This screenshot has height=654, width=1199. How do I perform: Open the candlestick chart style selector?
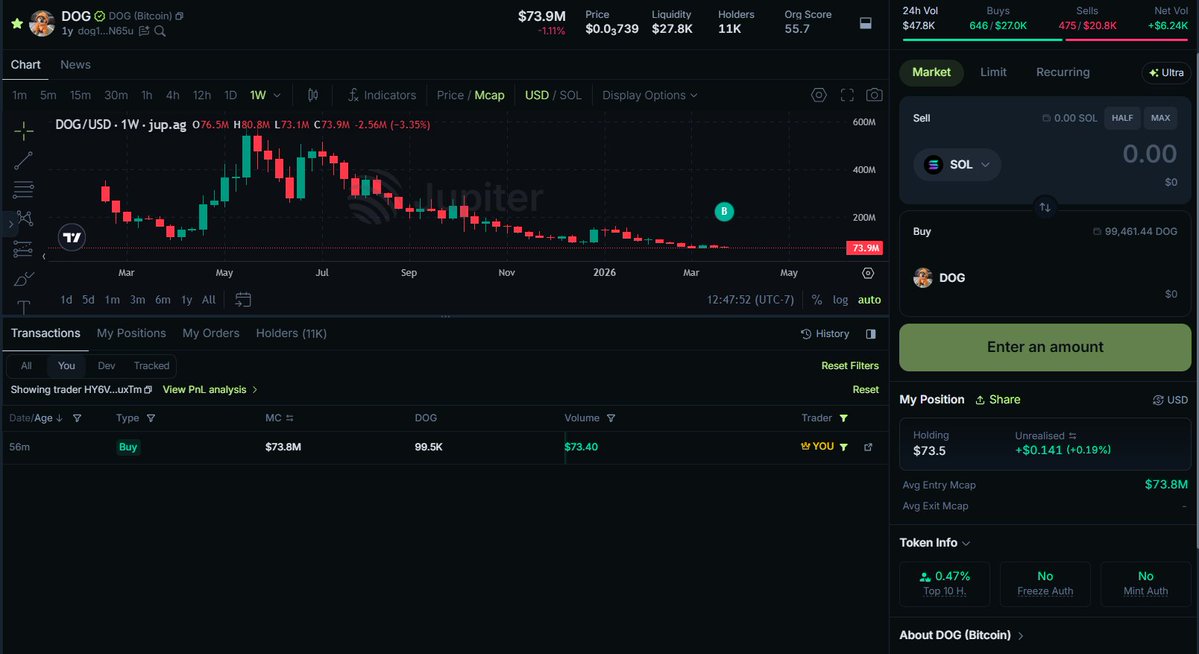[x=313, y=95]
